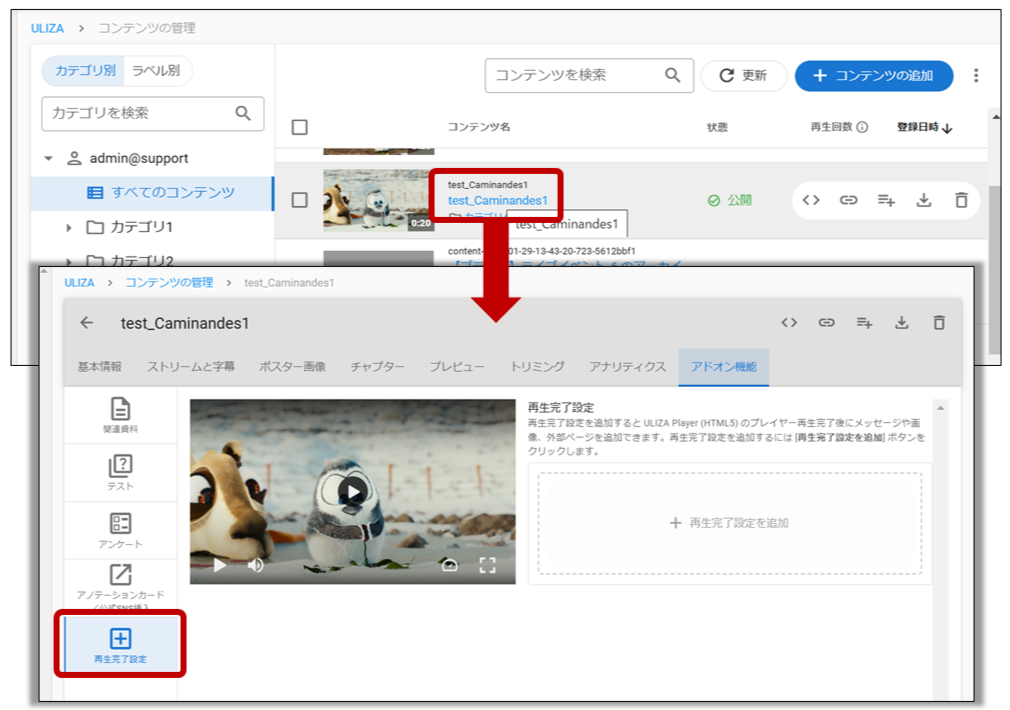Select すべてのコンテンツ tree item

click(x=153, y=193)
